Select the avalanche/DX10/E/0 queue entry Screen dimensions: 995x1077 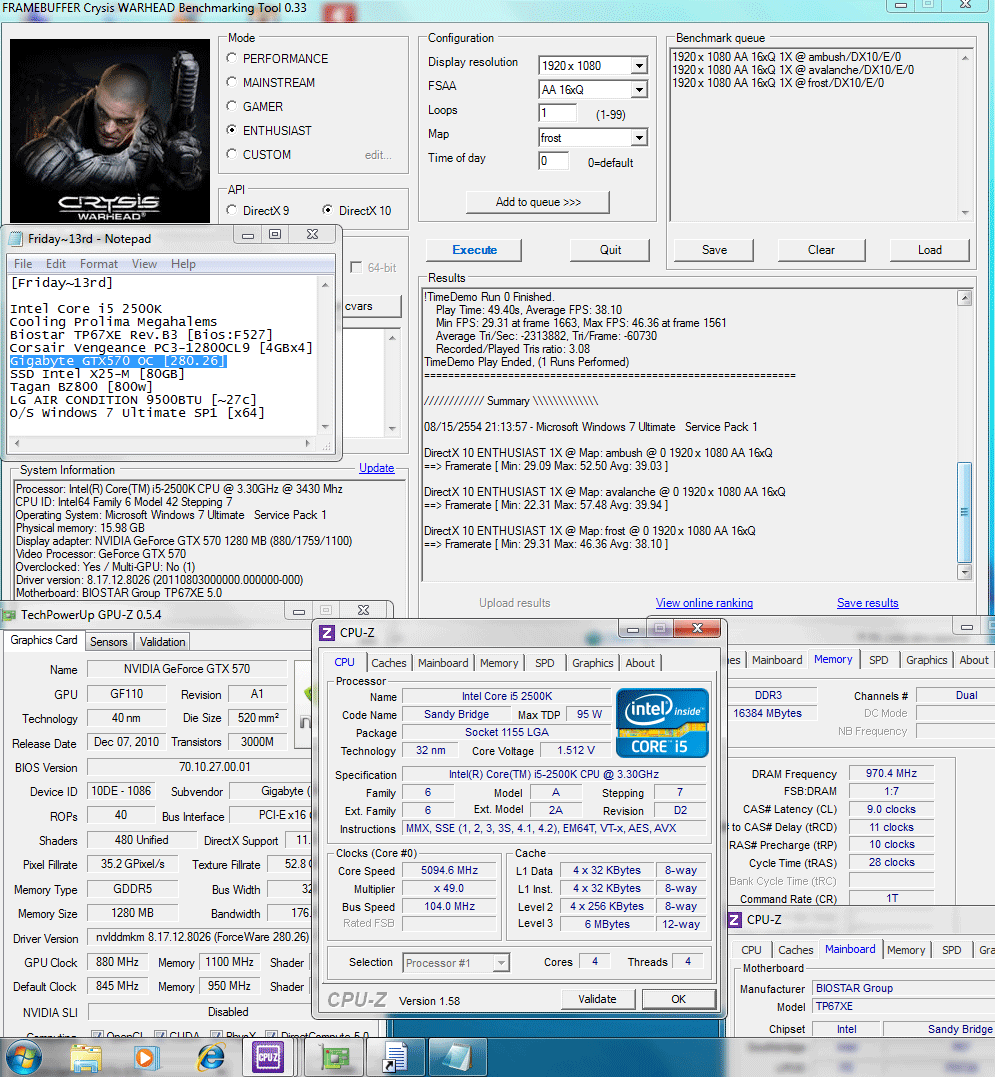[x=793, y=70]
